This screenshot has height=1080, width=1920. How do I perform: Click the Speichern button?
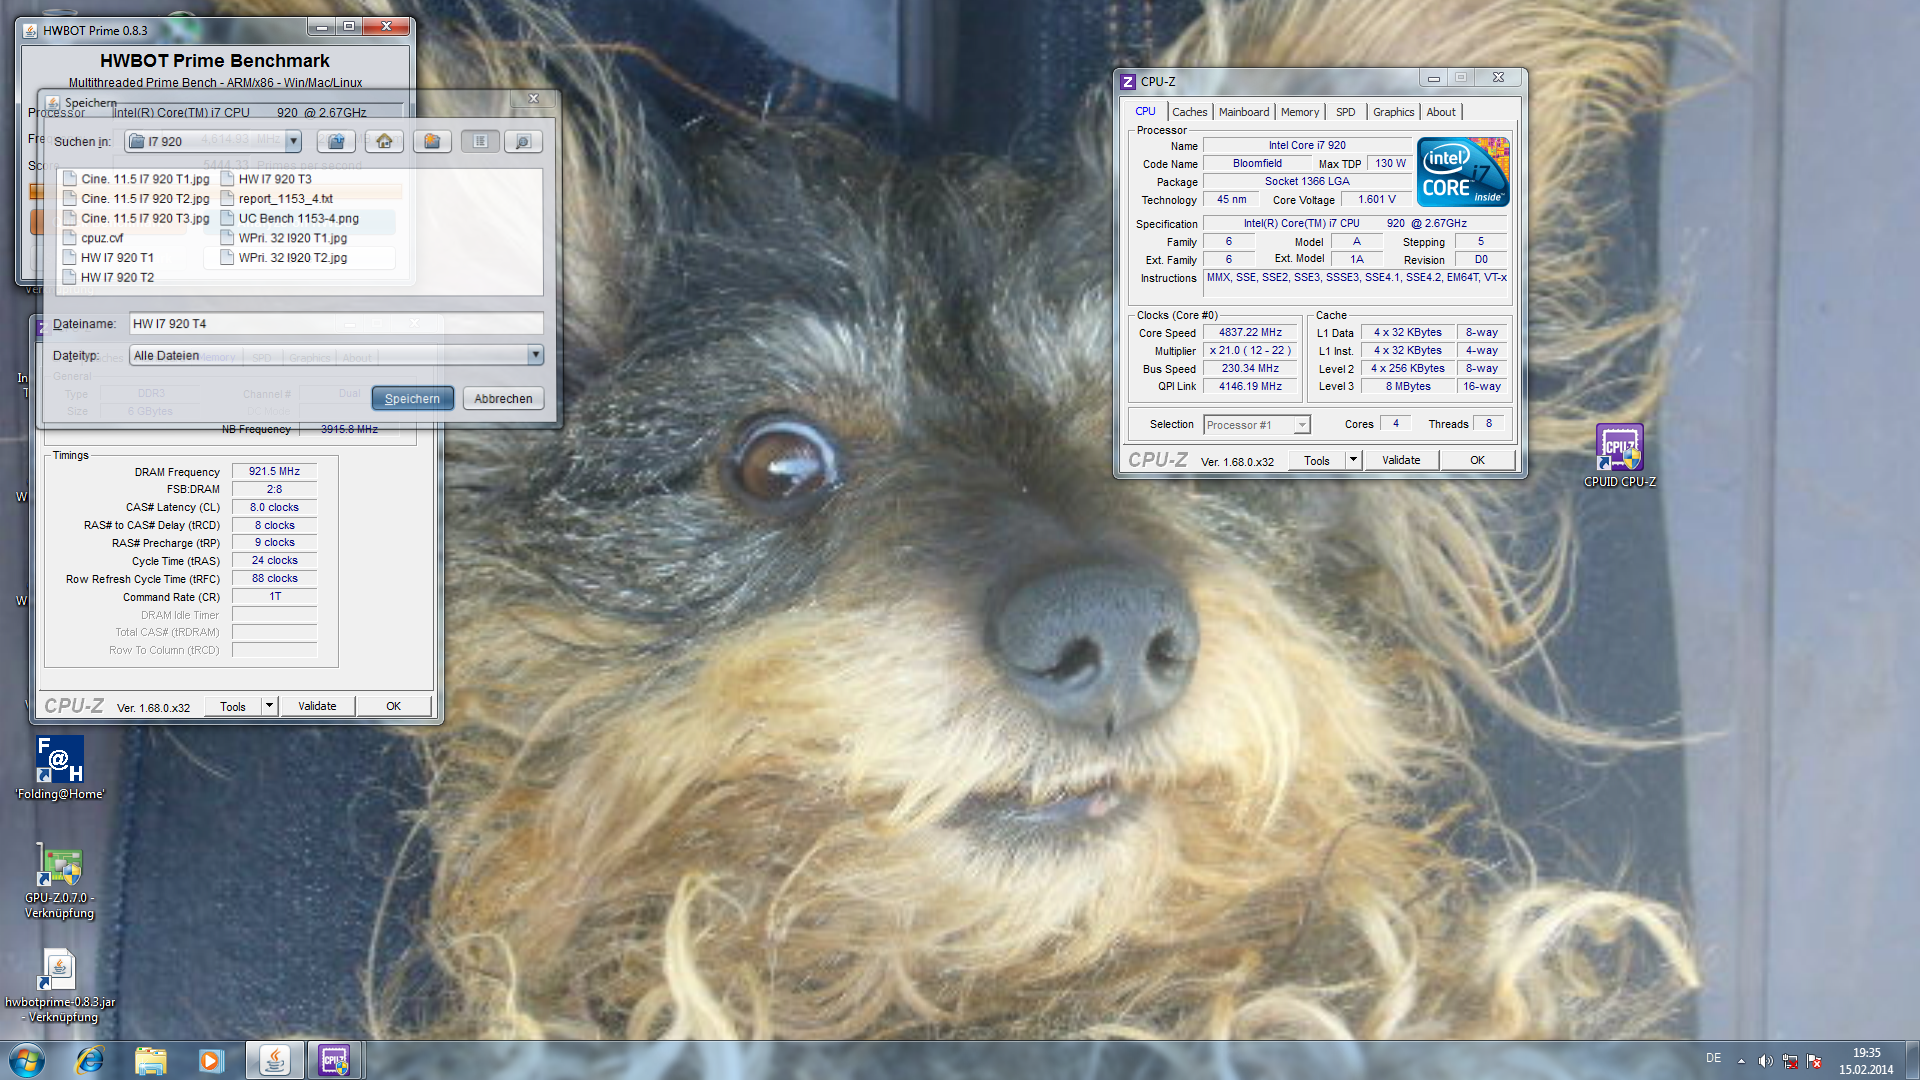412,398
